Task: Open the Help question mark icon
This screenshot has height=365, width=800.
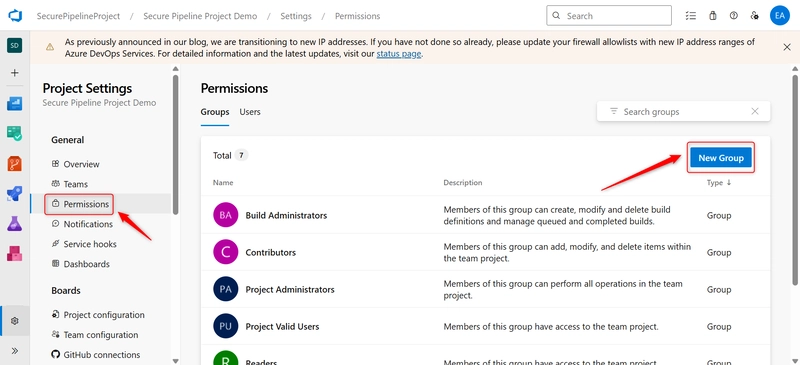Action: click(734, 16)
